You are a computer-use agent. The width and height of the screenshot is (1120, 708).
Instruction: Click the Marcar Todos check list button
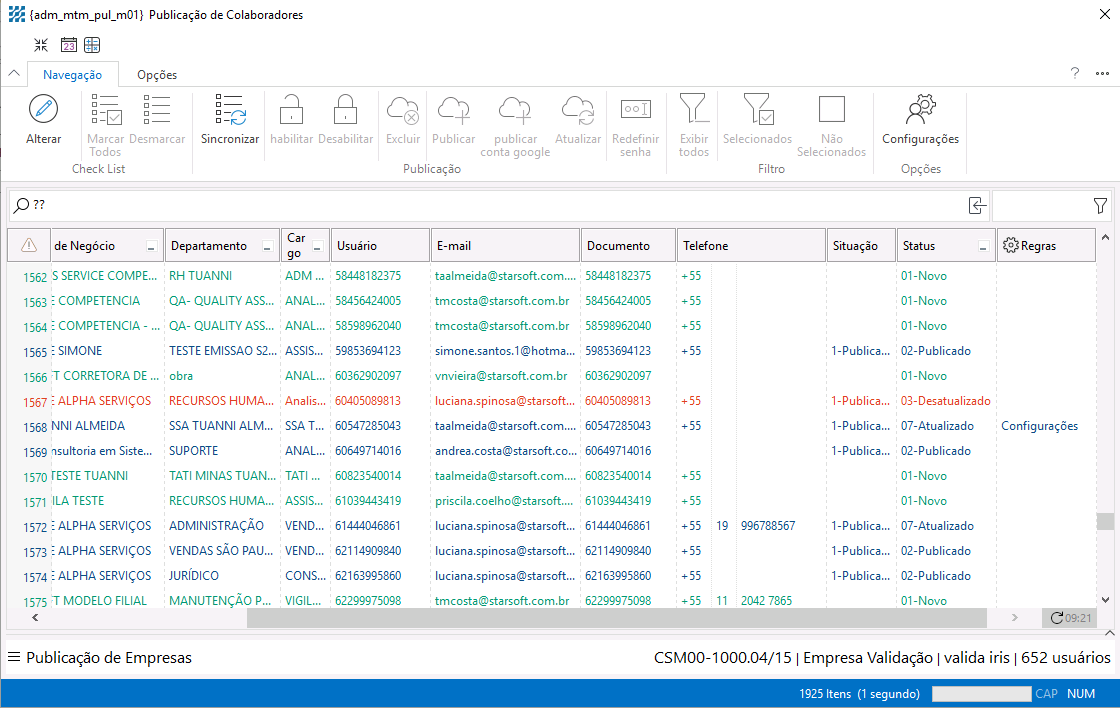click(105, 119)
